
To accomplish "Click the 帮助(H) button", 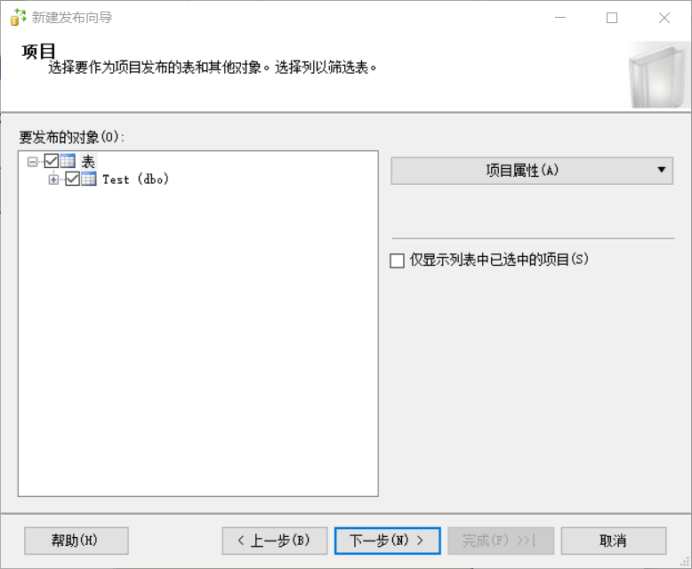I will click(x=76, y=541).
